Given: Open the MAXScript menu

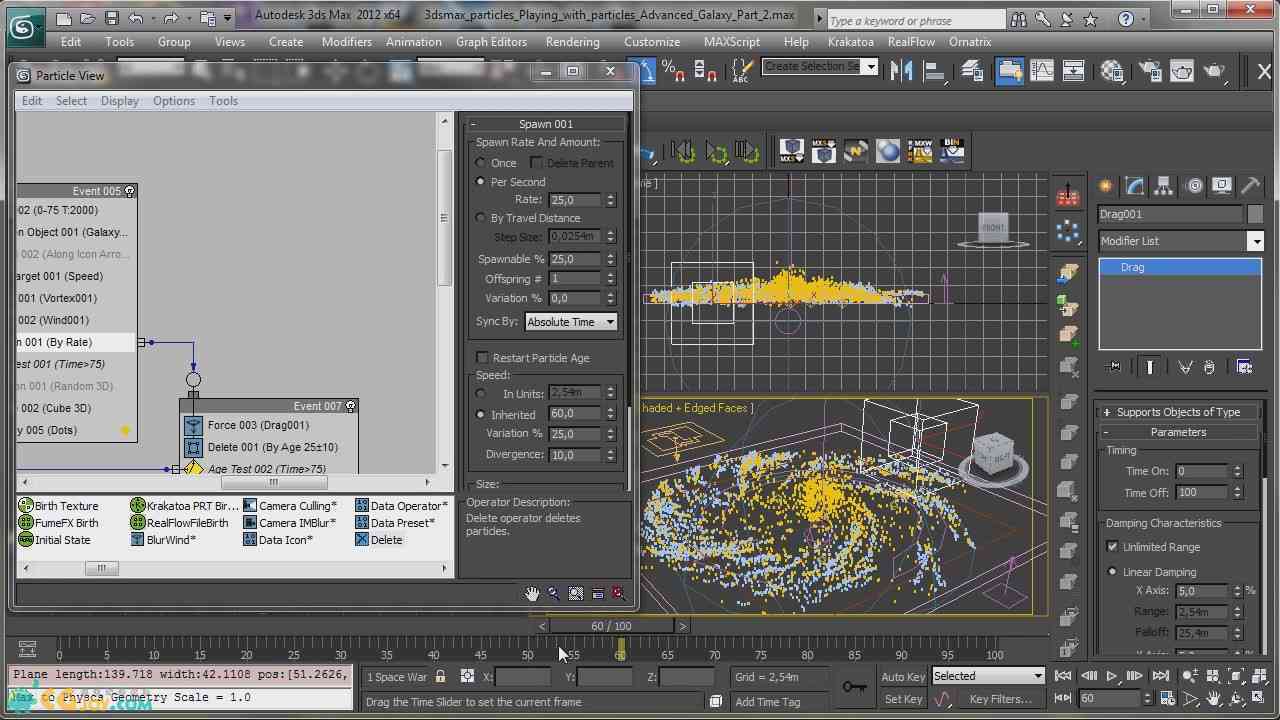Looking at the screenshot, I should 734,42.
